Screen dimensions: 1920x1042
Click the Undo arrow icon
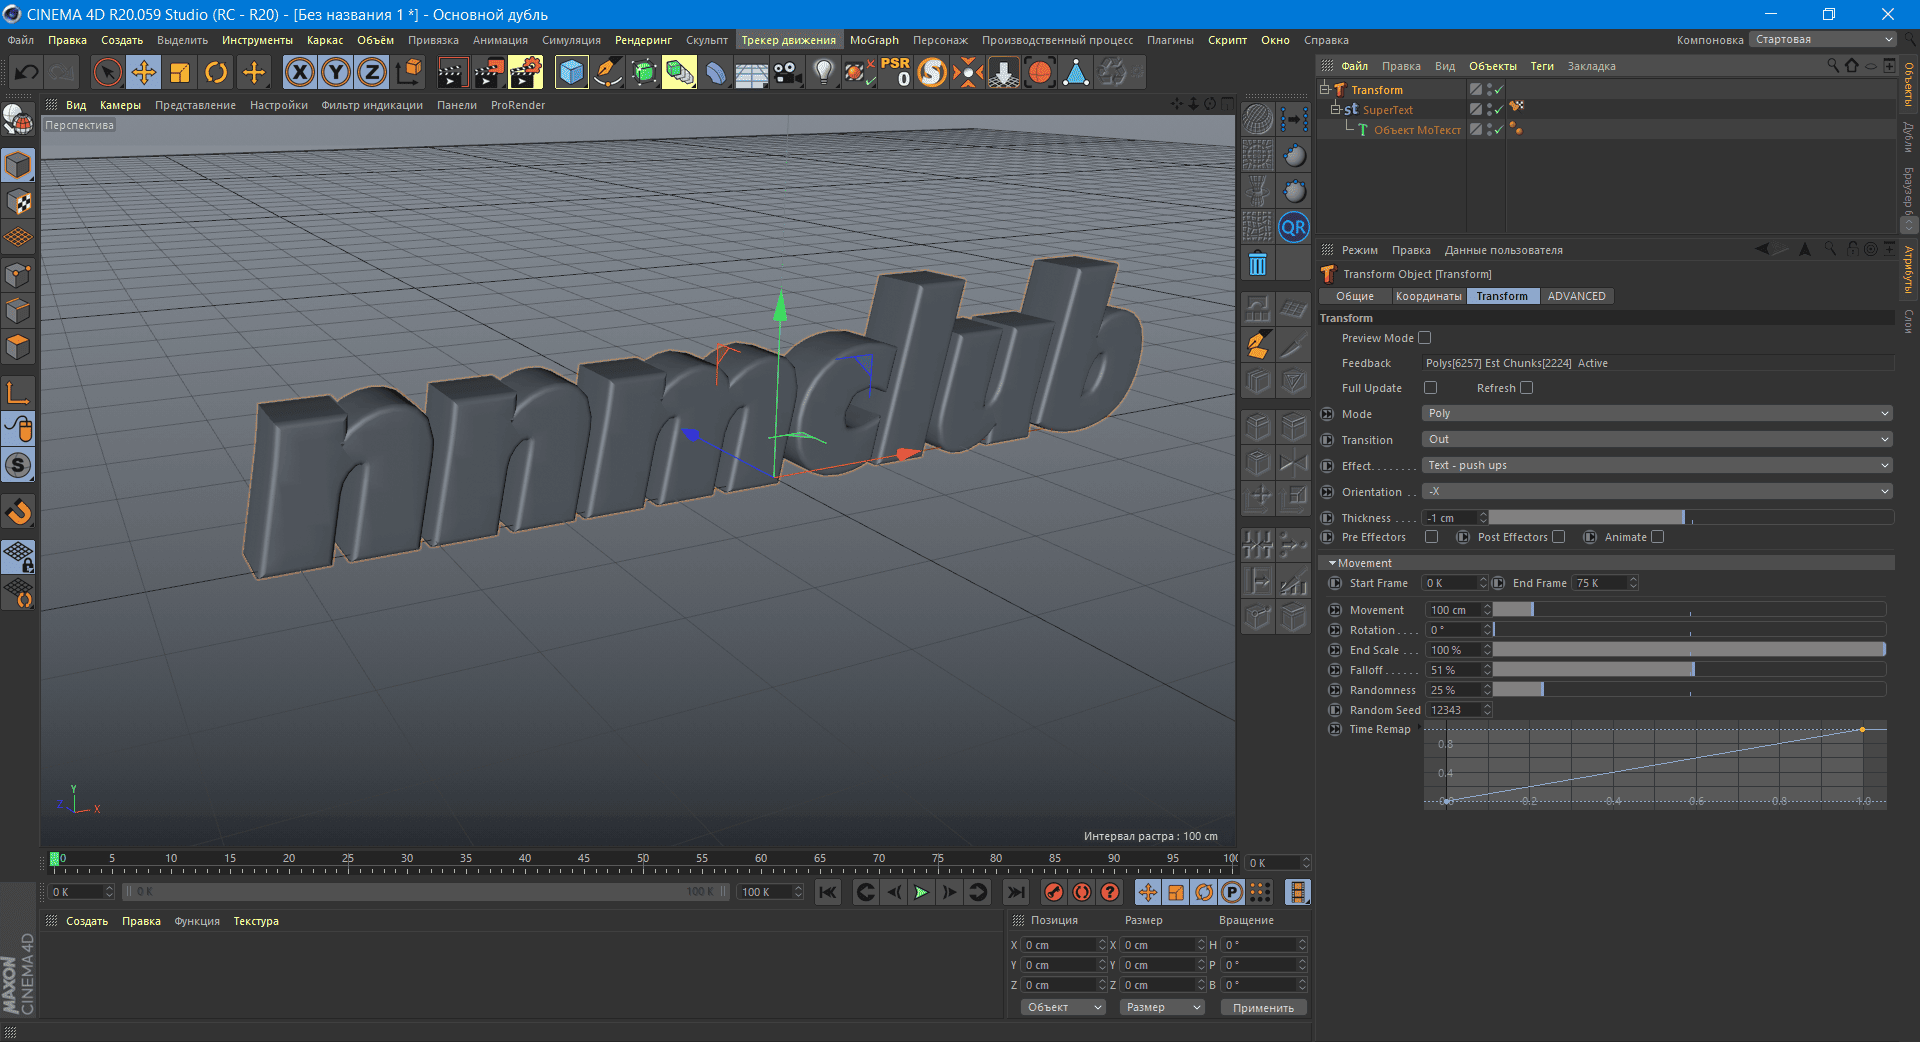coord(27,72)
